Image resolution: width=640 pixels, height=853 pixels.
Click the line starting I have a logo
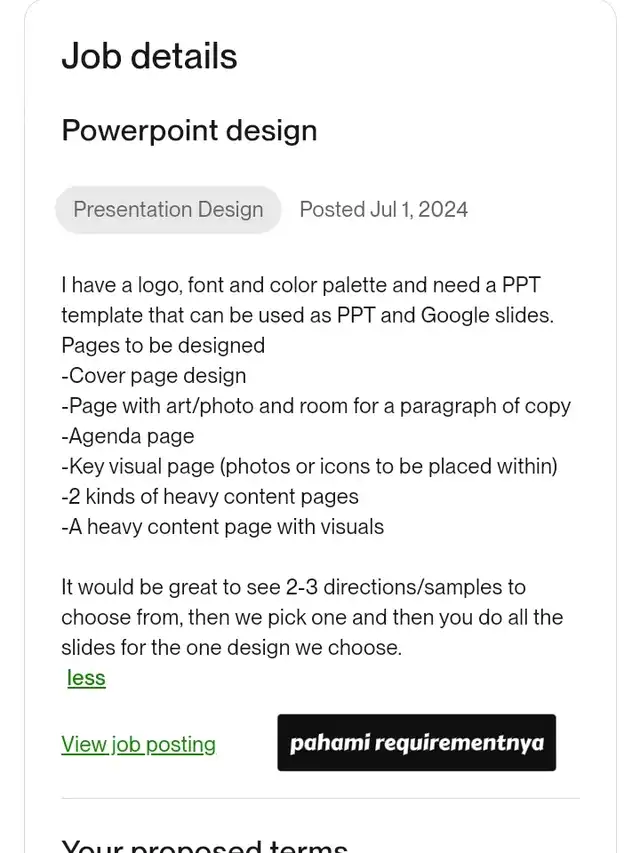pyautogui.click(x=300, y=285)
